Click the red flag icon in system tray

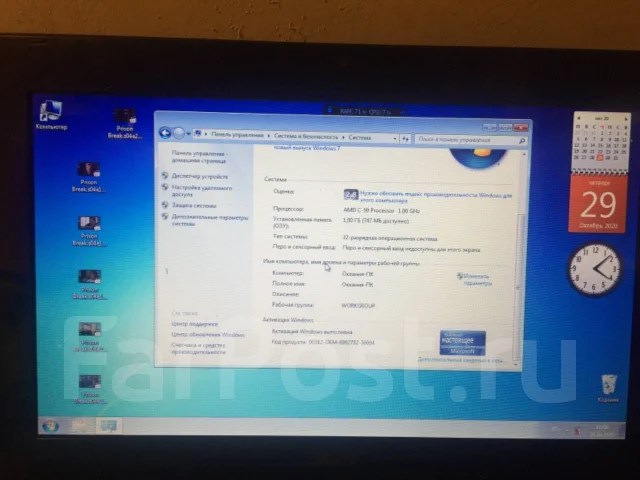point(577,431)
